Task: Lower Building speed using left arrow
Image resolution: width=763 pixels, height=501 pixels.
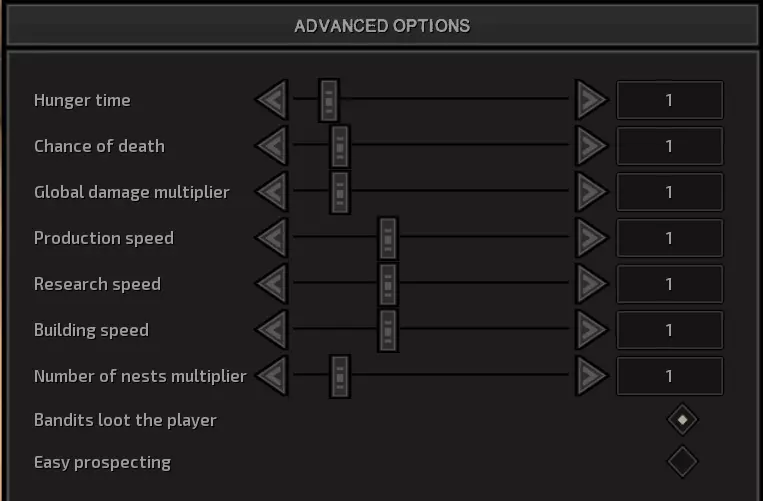Action: pyautogui.click(x=272, y=330)
